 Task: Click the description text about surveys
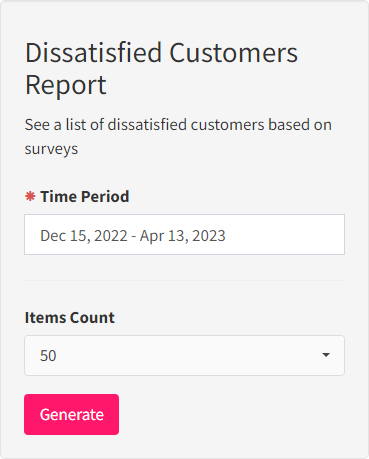click(x=178, y=137)
